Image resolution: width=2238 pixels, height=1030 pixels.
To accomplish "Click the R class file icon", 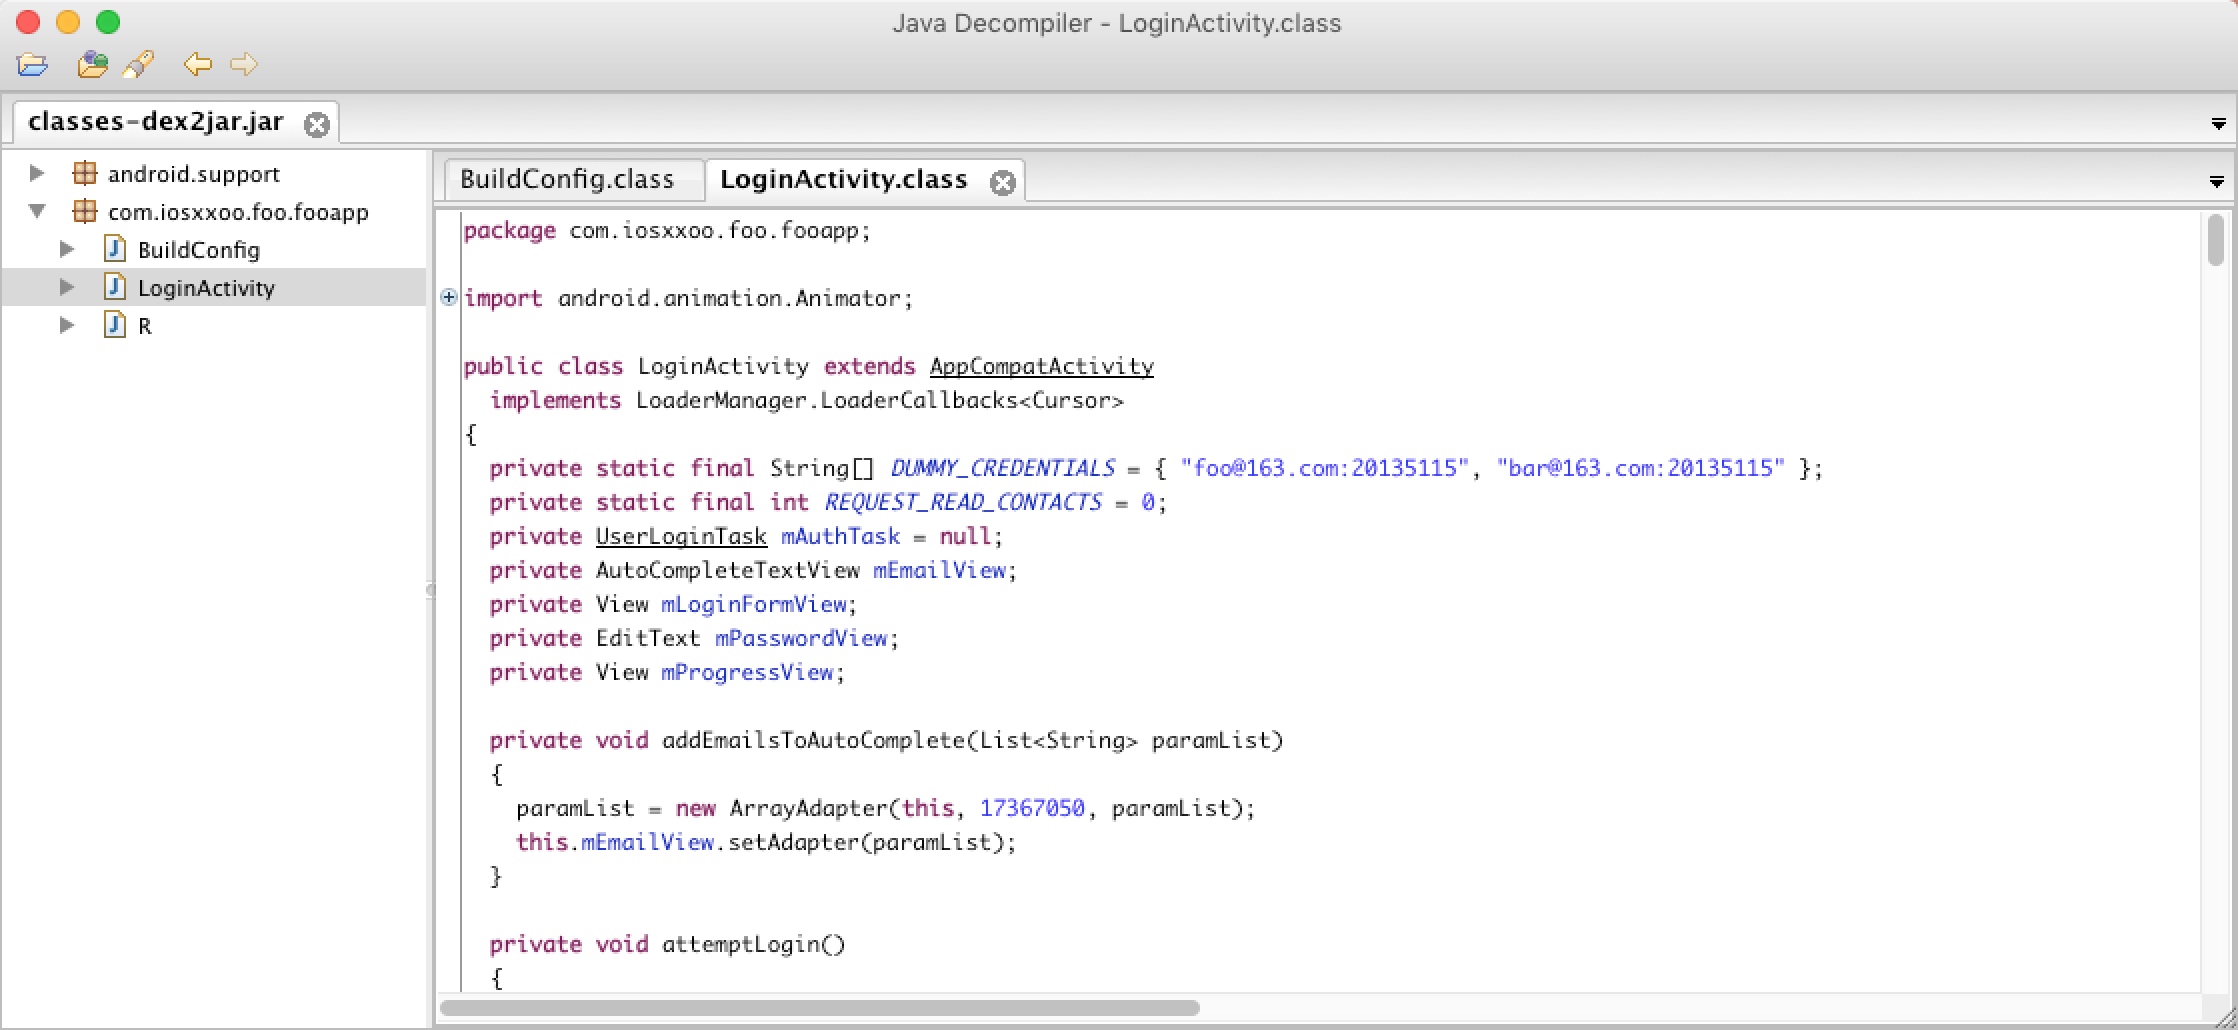I will click(115, 325).
